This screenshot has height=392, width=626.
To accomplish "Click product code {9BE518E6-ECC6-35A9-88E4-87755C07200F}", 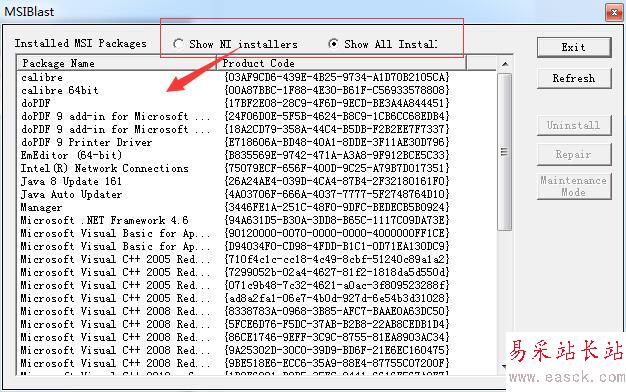I will point(337,363).
